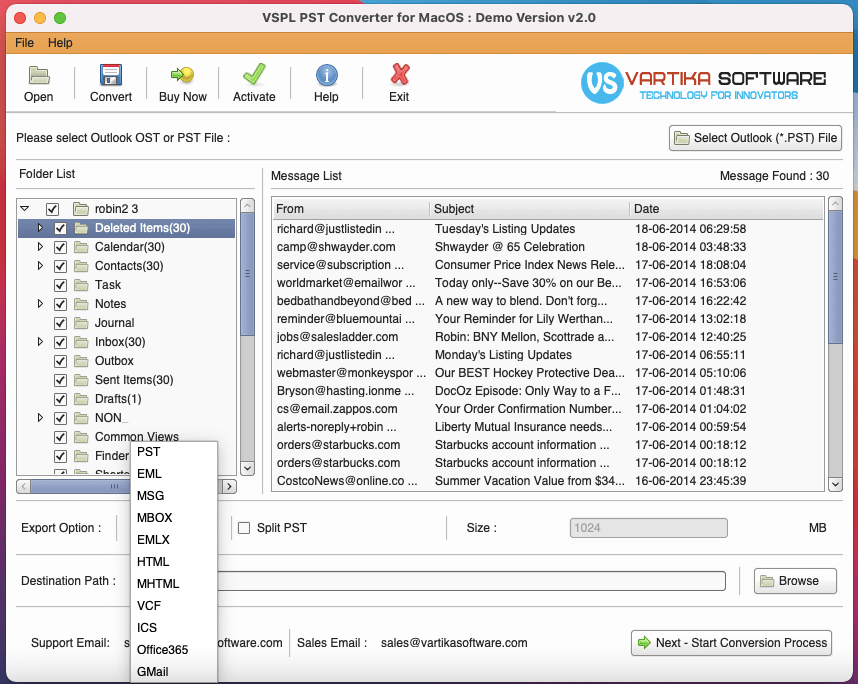This screenshot has height=684, width=858.
Task: Uncheck the Deleted Items(30) checkbox
Action: coord(60,228)
